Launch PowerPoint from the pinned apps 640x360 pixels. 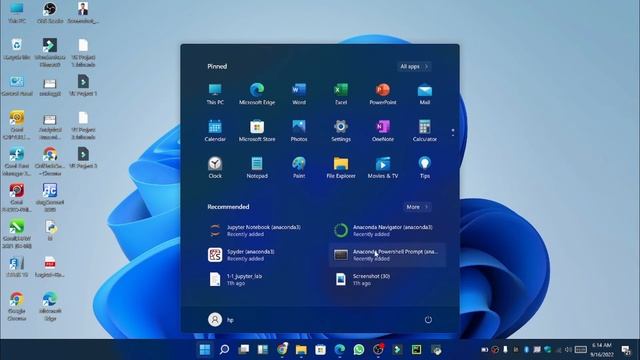[x=383, y=94]
